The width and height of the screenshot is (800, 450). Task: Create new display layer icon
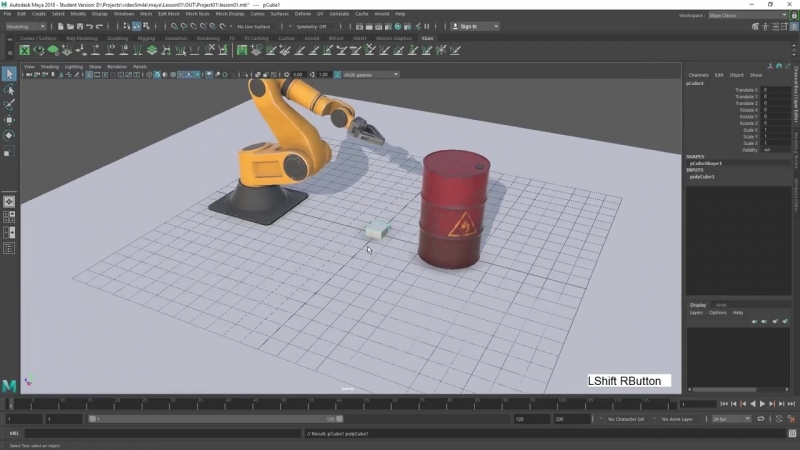tap(775, 321)
